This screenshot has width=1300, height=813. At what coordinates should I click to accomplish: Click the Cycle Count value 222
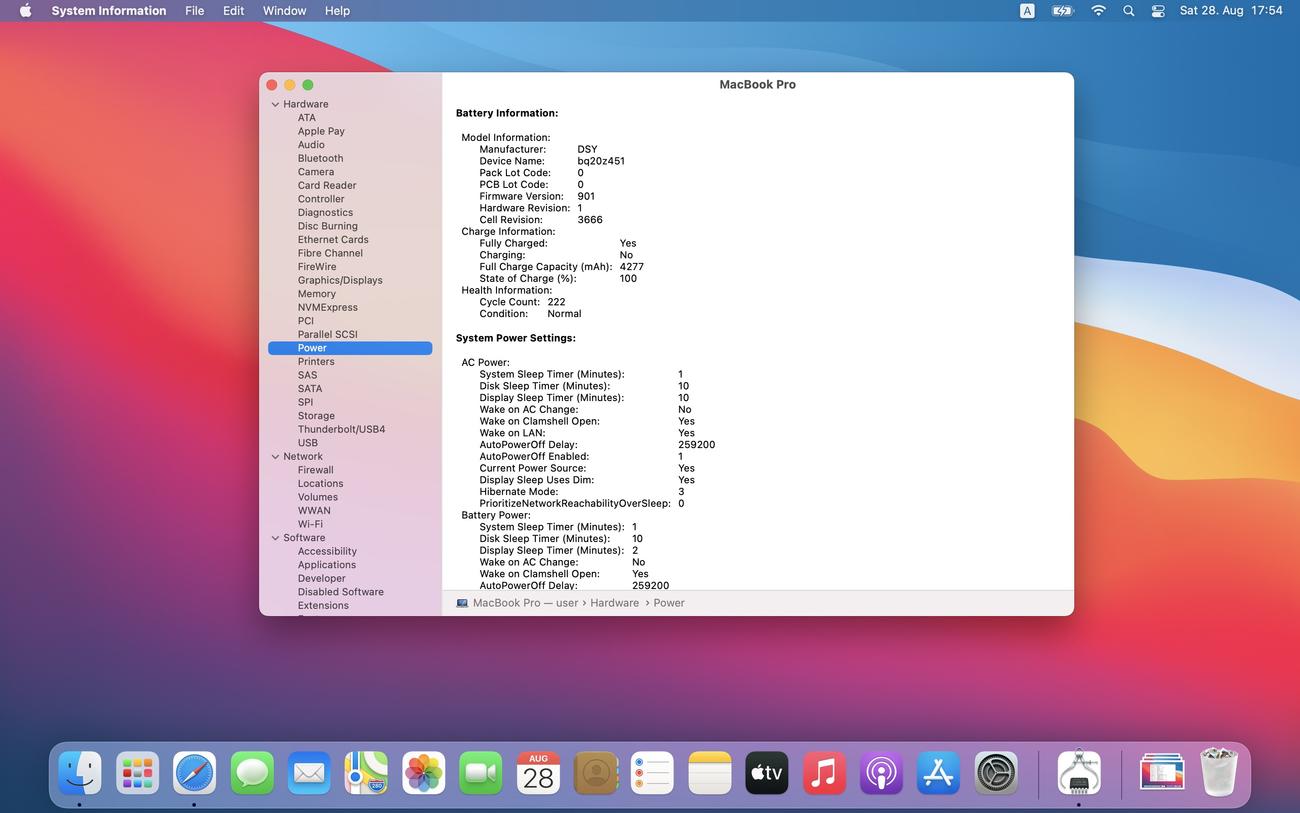[556, 302]
